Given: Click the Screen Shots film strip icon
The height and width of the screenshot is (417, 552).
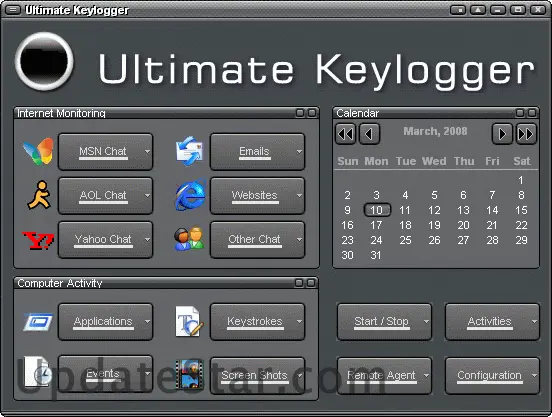Looking at the screenshot, I should (x=189, y=374).
